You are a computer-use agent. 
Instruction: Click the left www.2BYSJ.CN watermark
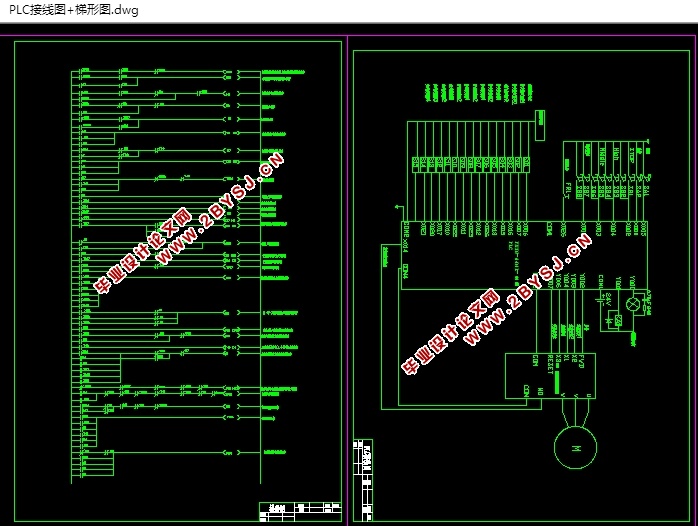pos(220,209)
